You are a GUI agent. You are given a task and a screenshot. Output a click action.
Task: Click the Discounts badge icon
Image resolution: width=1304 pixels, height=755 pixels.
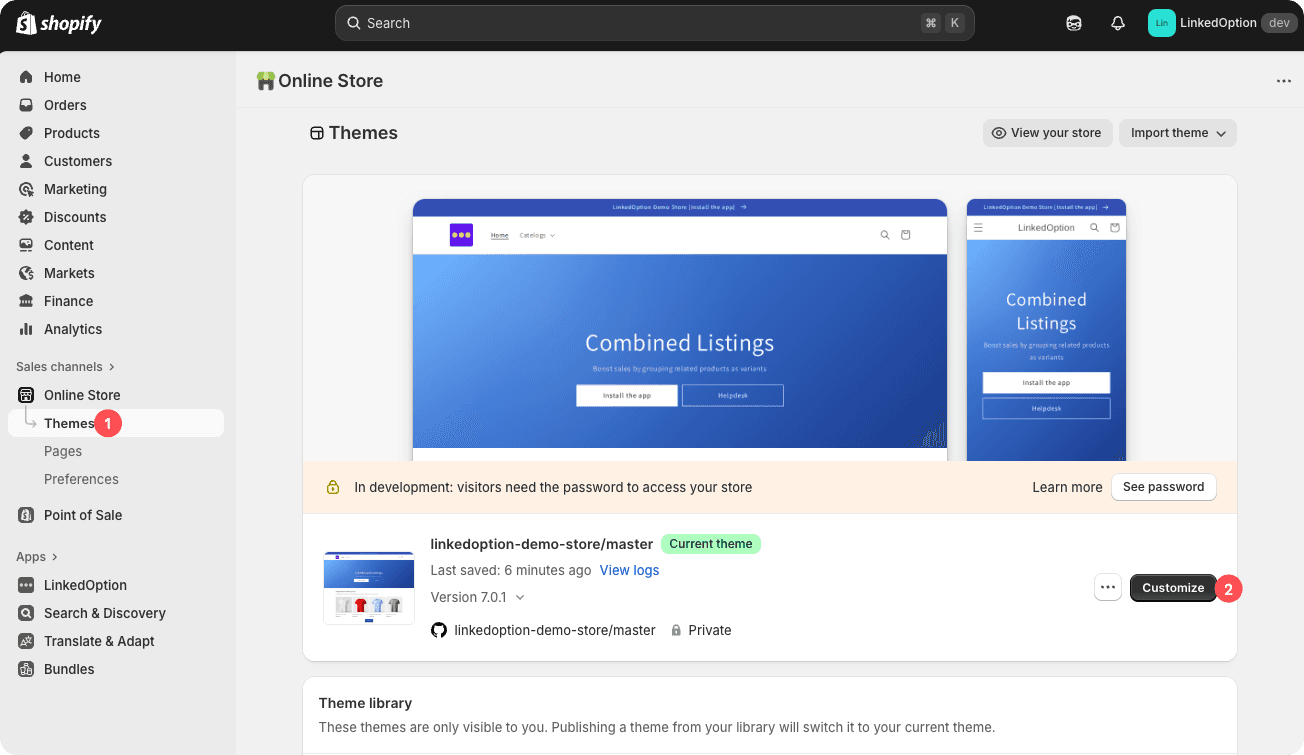(x=26, y=217)
